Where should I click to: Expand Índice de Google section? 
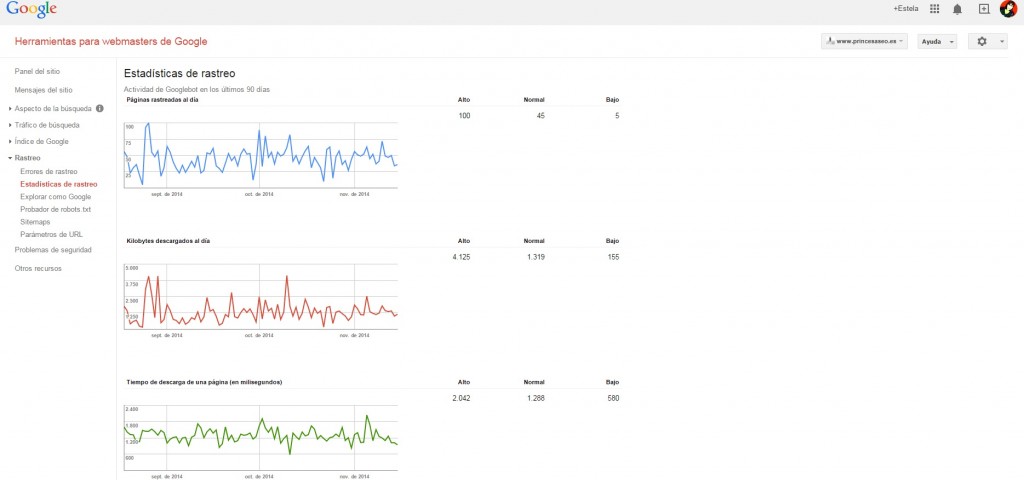pyautogui.click(x=41, y=141)
